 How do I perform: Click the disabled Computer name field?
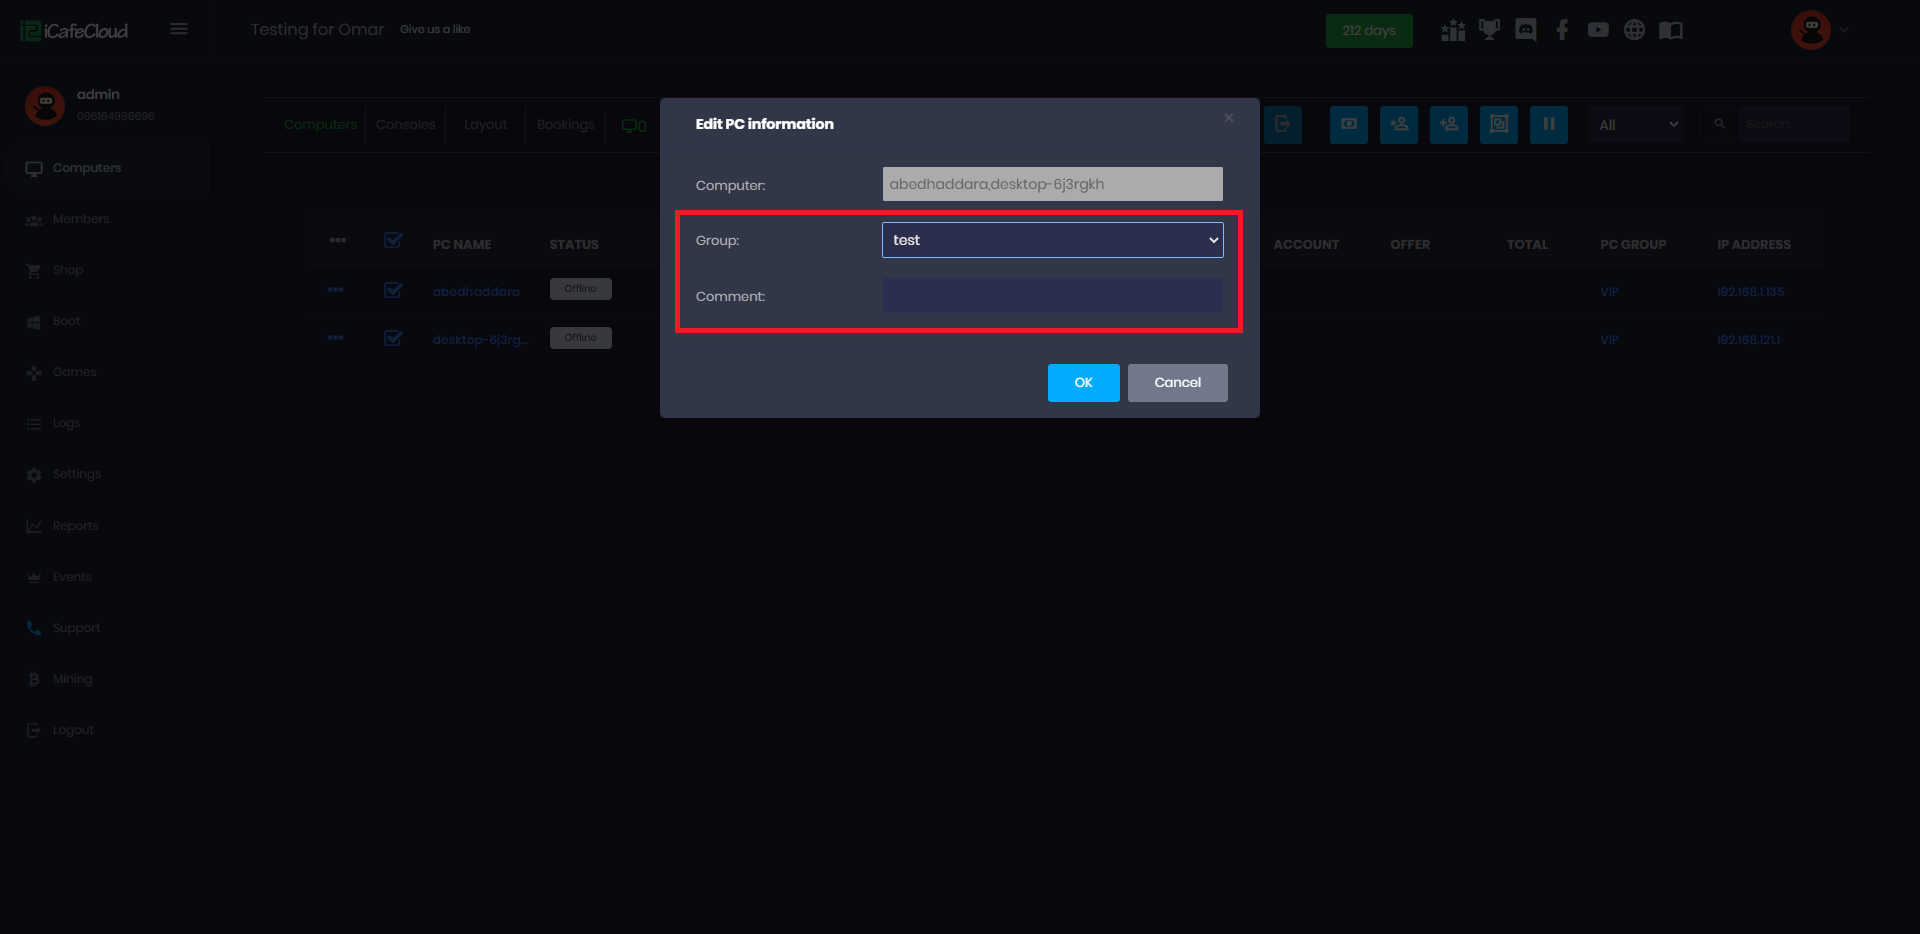click(x=1052, y=184)
